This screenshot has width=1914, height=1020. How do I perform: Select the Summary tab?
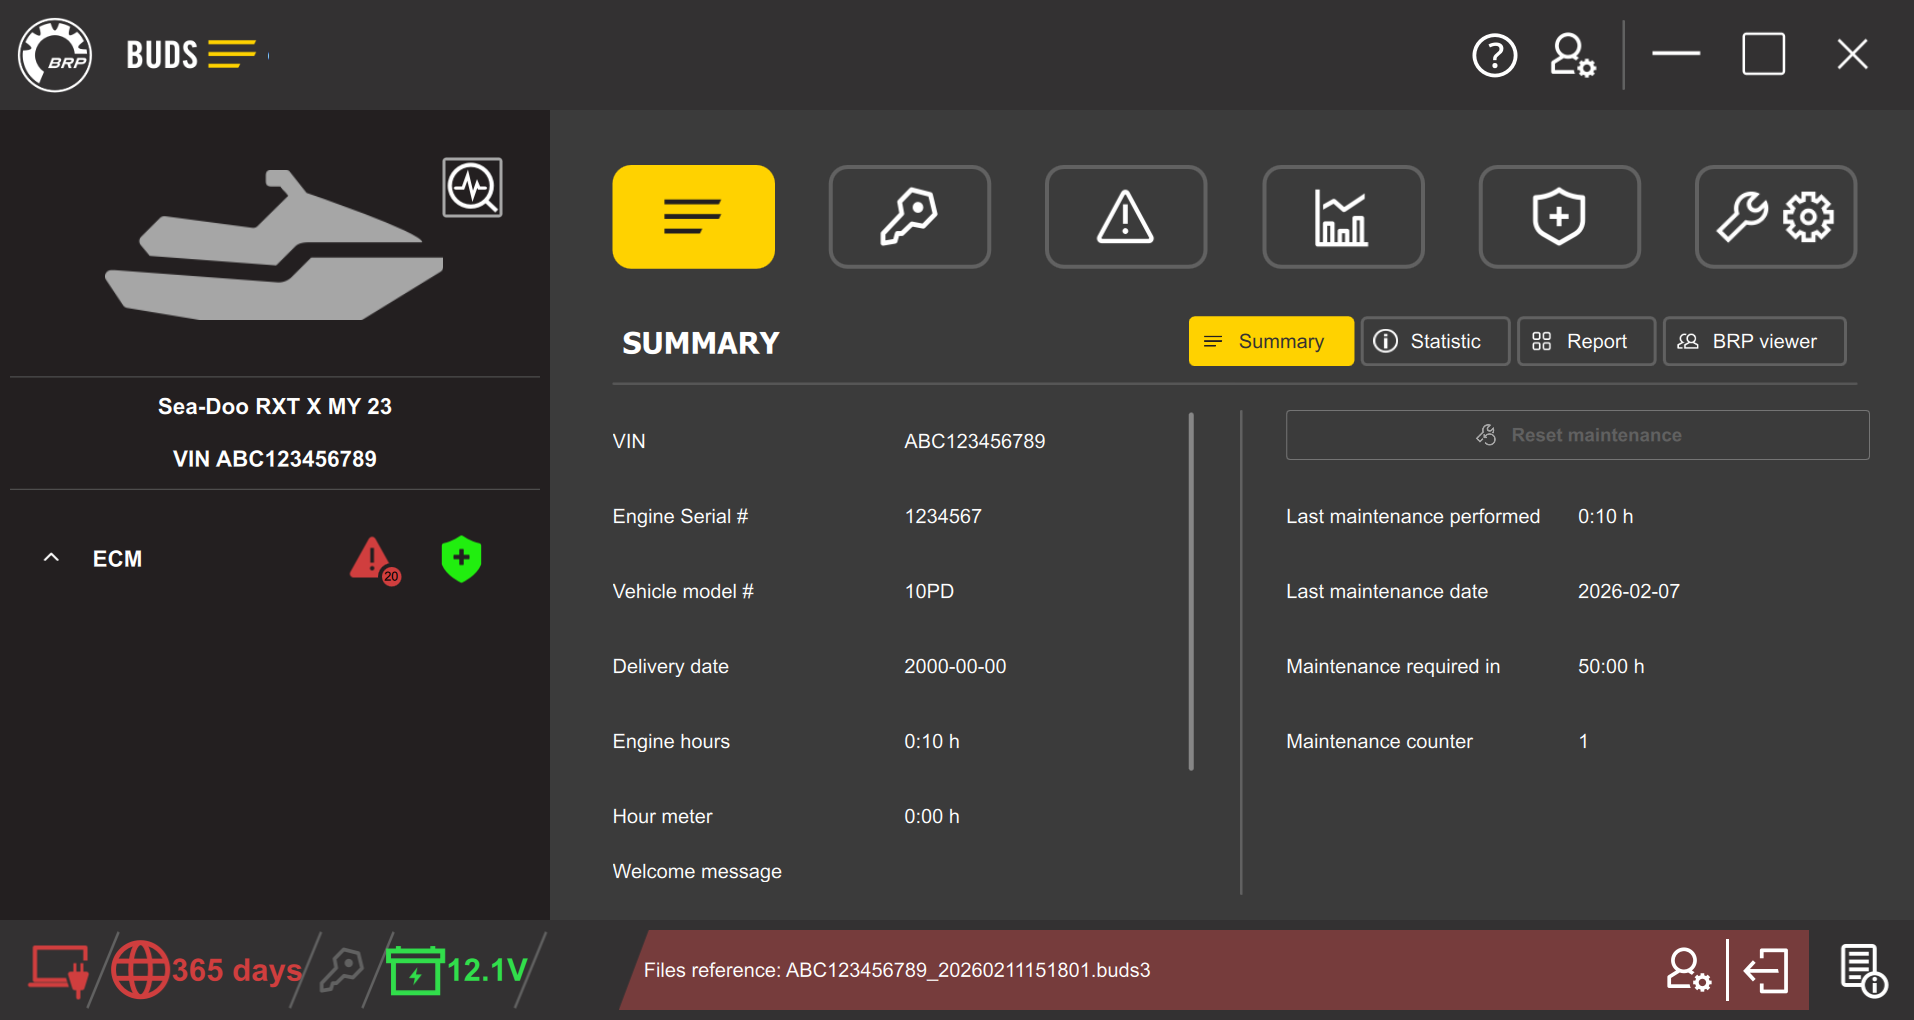(x=1271, y=341)
